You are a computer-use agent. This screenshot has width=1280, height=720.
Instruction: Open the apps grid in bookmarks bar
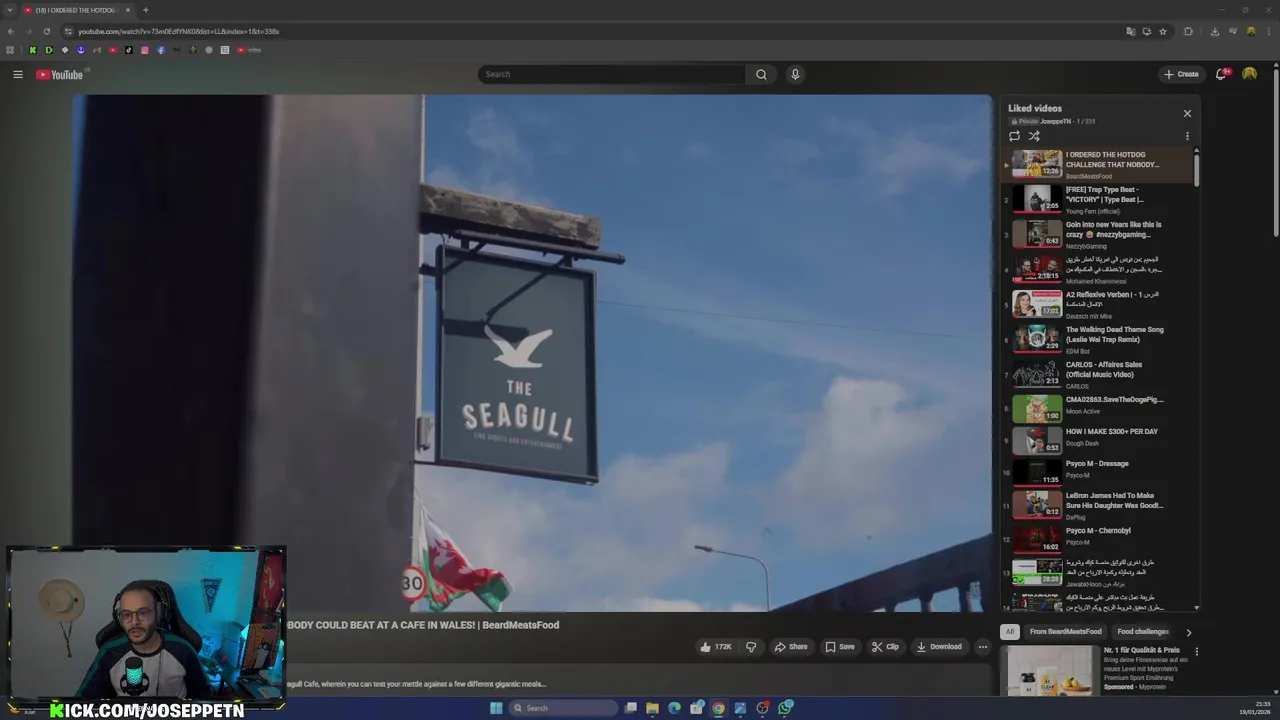[x=10, y=50]
